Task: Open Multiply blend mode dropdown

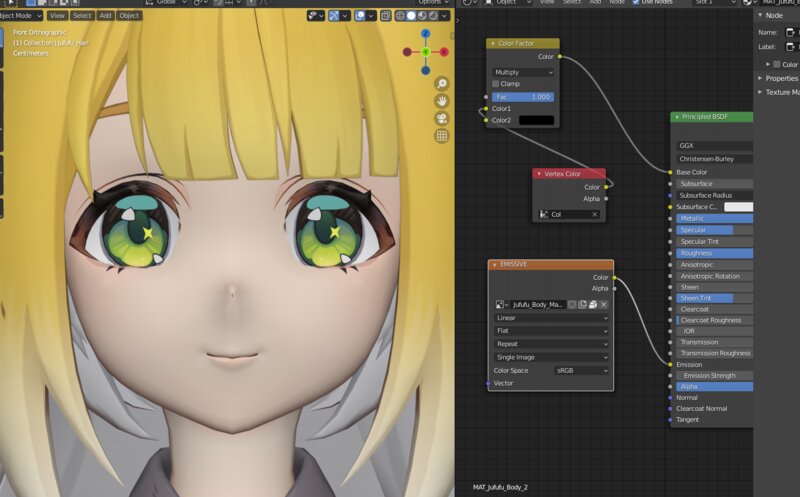Action: 523,72
